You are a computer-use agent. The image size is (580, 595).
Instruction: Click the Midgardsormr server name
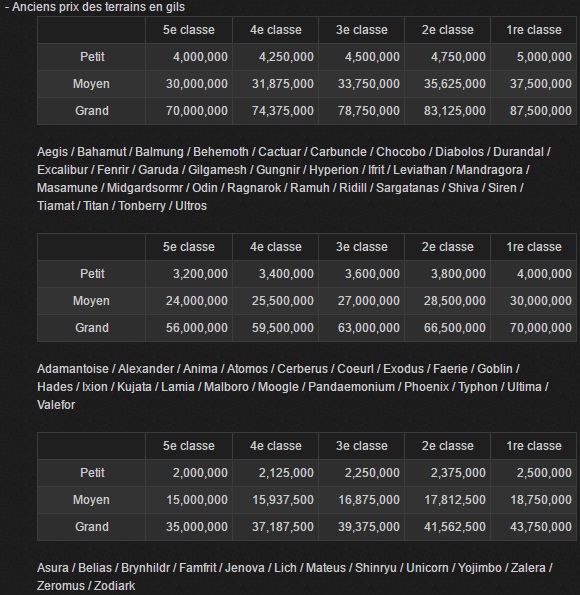click(x=145, y=188)
